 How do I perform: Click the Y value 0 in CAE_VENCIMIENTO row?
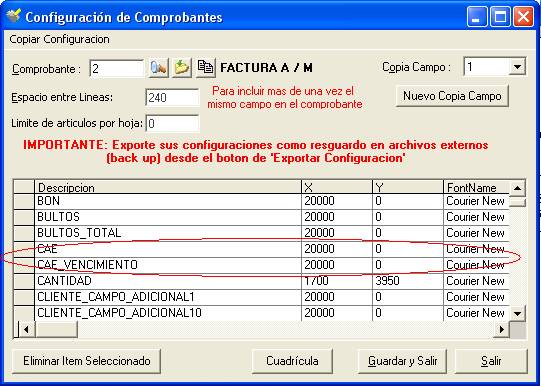[x=408, y=265]
